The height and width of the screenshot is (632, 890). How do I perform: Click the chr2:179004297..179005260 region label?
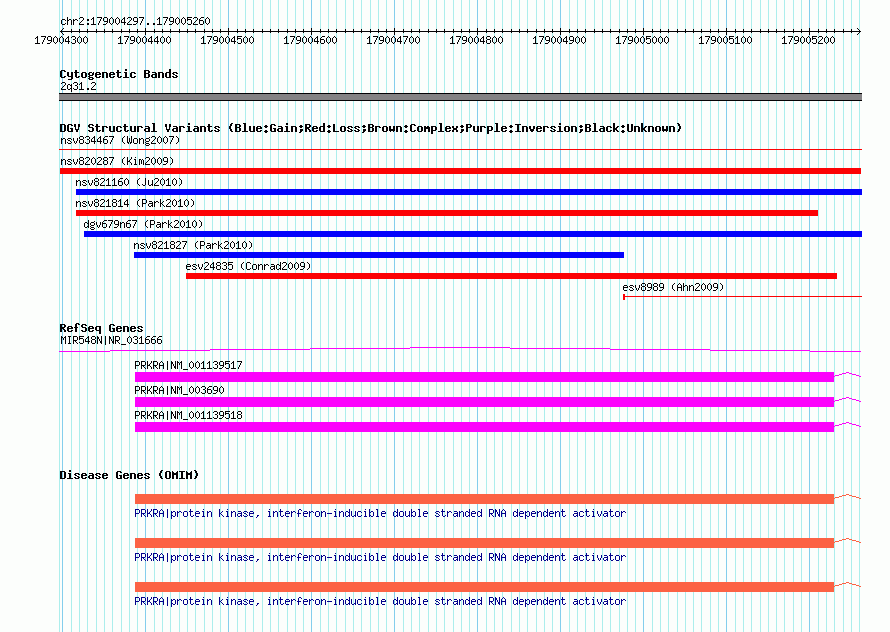click(135, 21)
